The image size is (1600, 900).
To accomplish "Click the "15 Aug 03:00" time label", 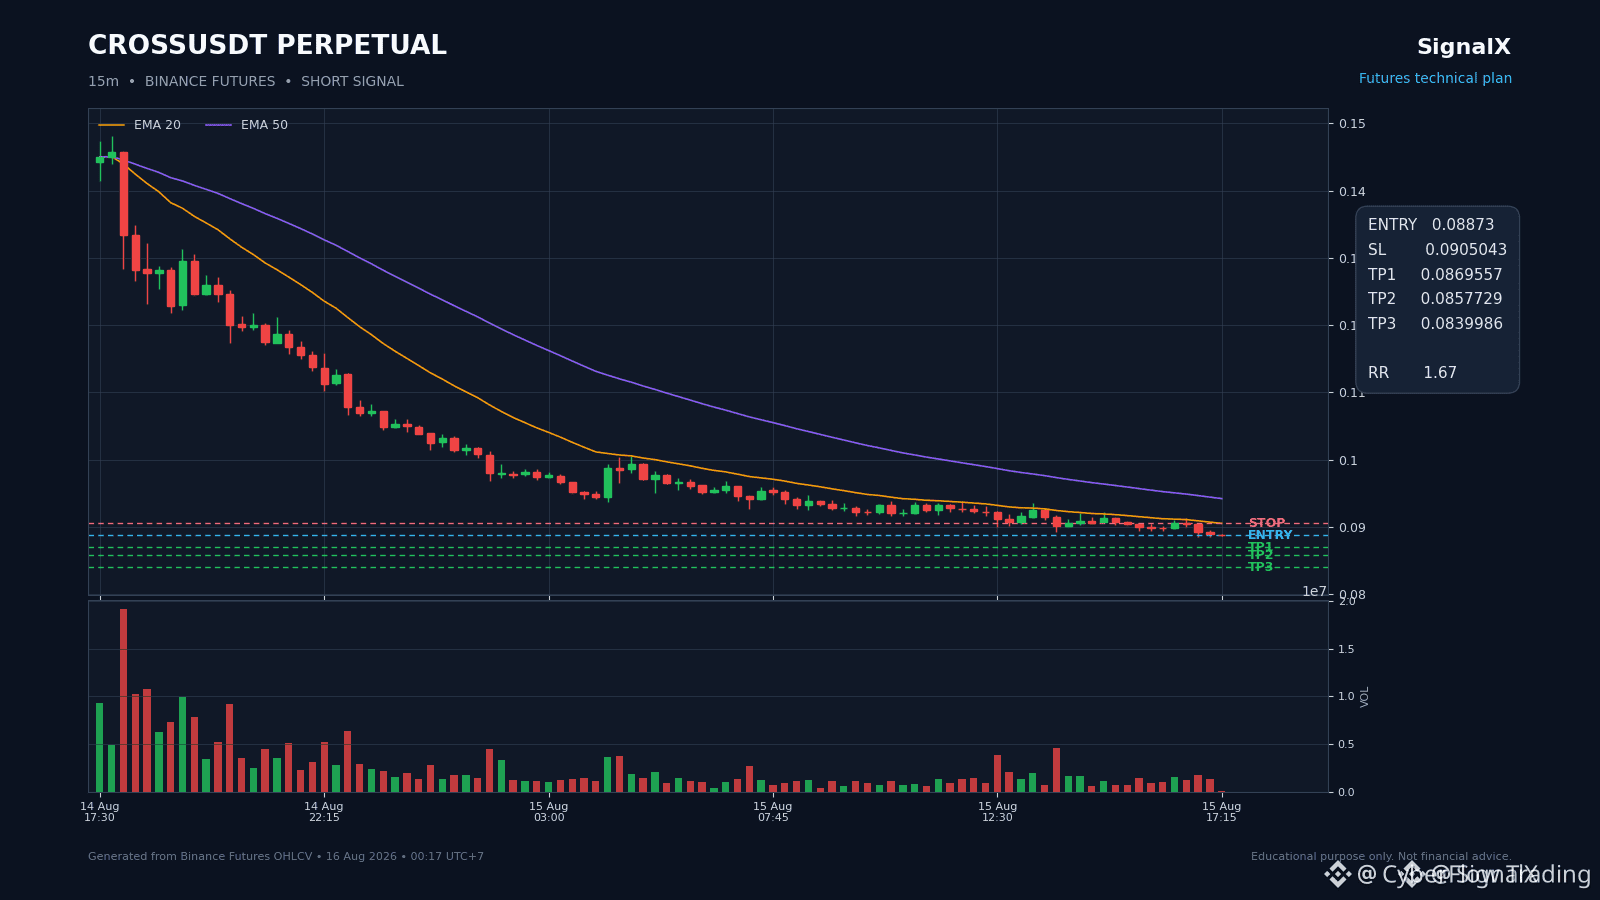I will 549,812.
